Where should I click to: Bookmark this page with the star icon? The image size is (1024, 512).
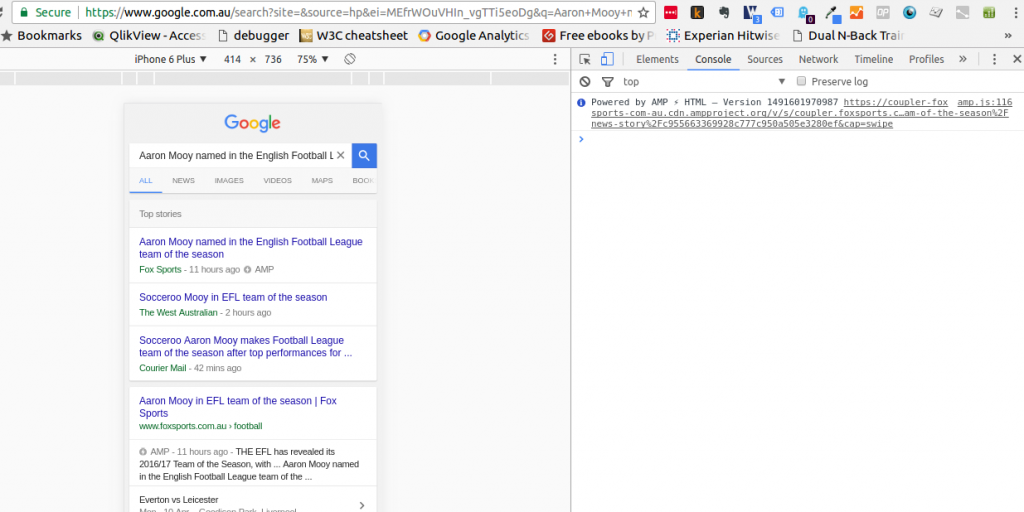click(643, 12)
